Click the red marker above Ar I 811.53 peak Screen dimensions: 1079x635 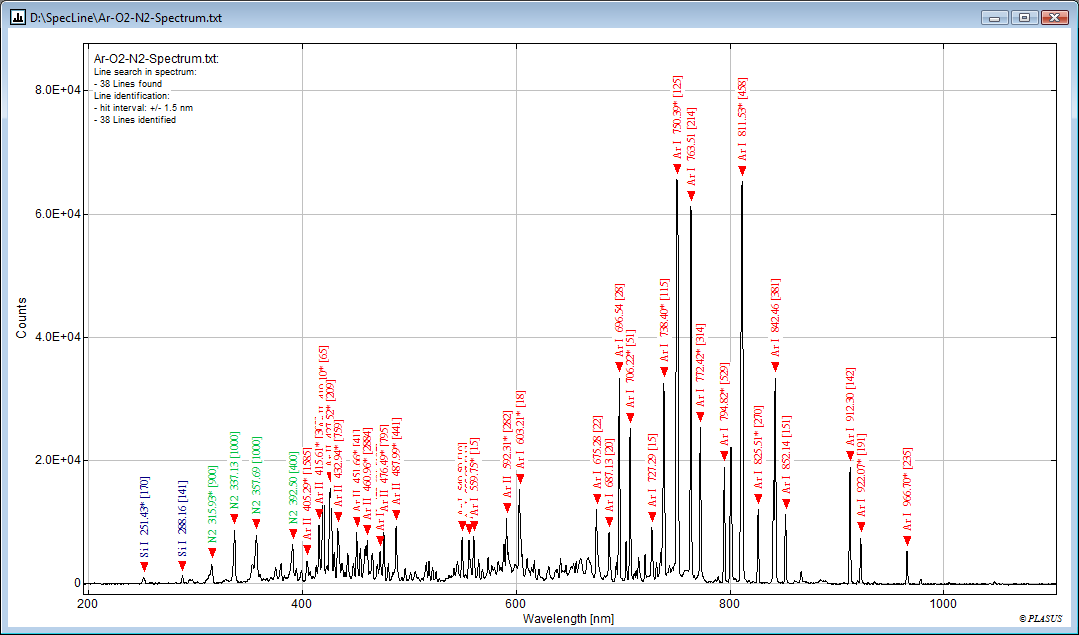pyautogui.click(x=742, y=171)
